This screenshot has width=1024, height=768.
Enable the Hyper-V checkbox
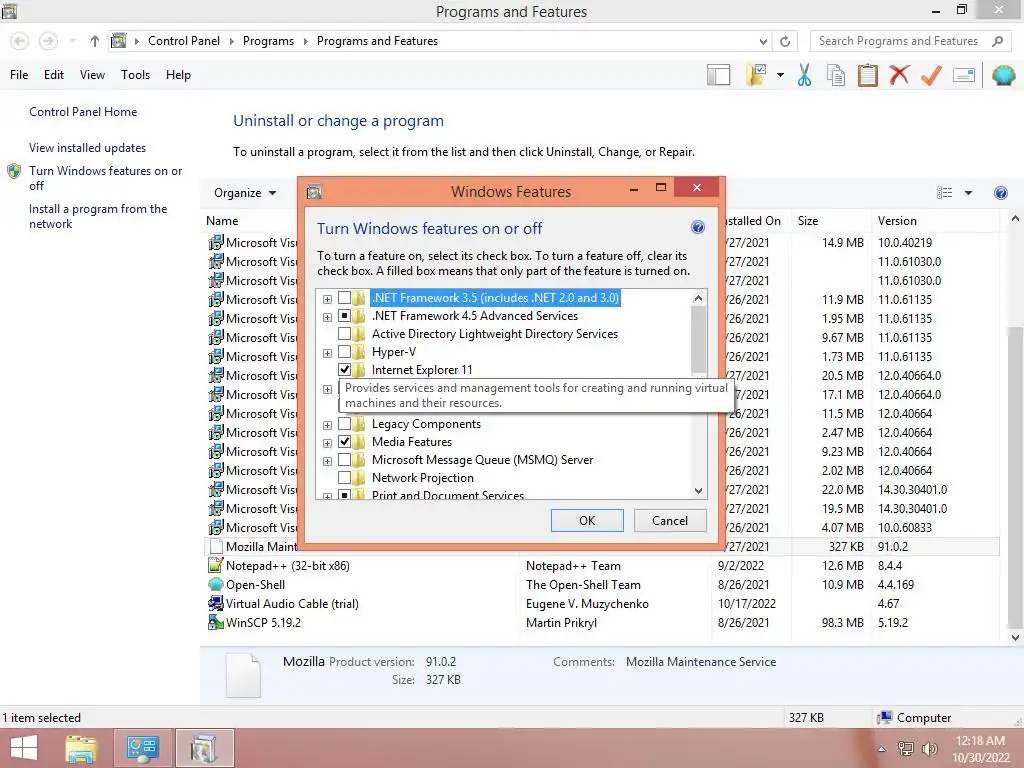click(x=344, y=352)
